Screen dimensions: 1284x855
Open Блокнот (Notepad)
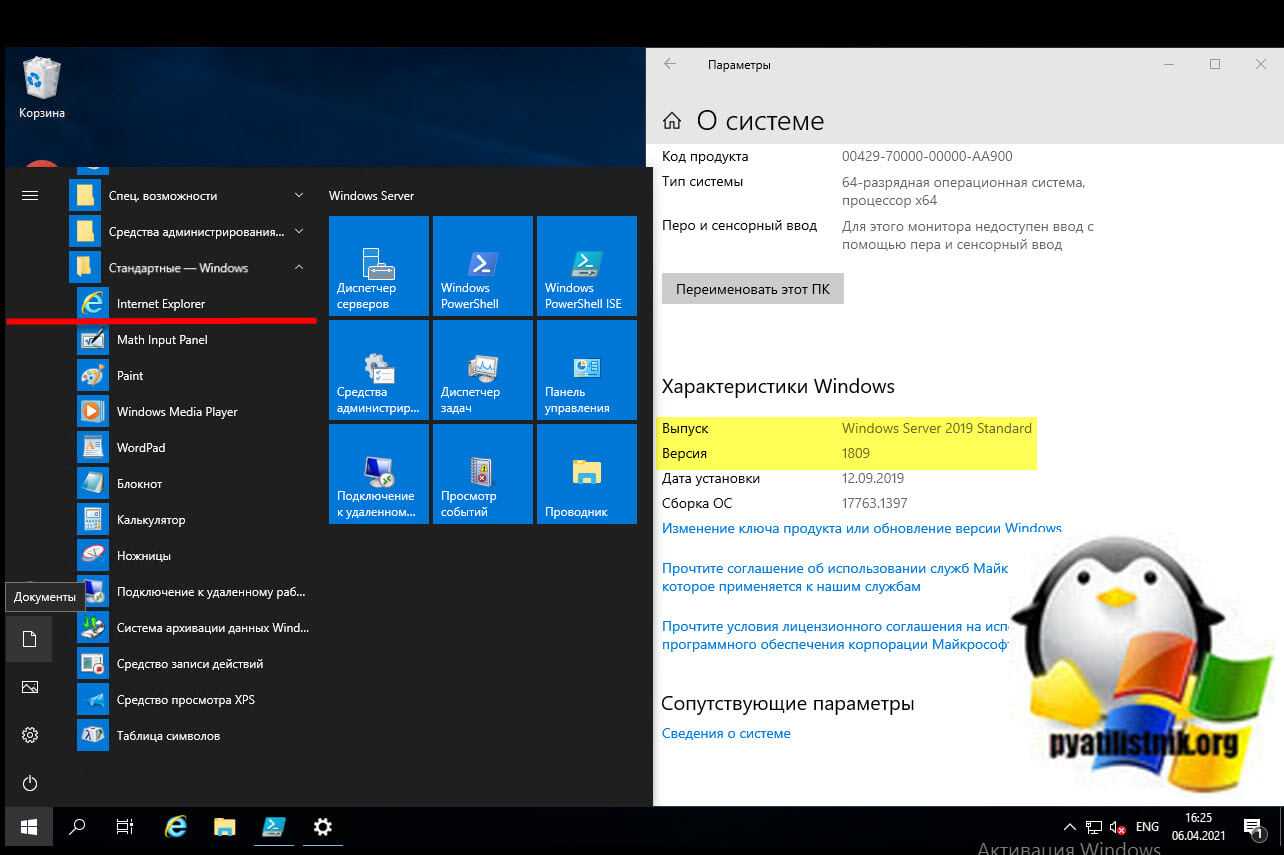click(x=193, y=483)
